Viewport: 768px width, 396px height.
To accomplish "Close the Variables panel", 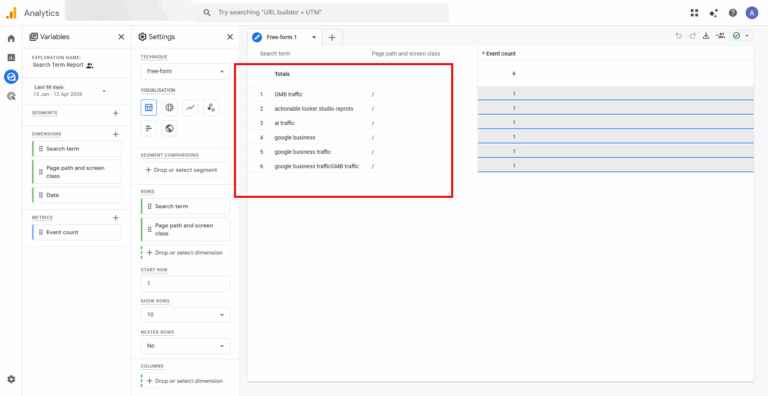I will [121, 37].
